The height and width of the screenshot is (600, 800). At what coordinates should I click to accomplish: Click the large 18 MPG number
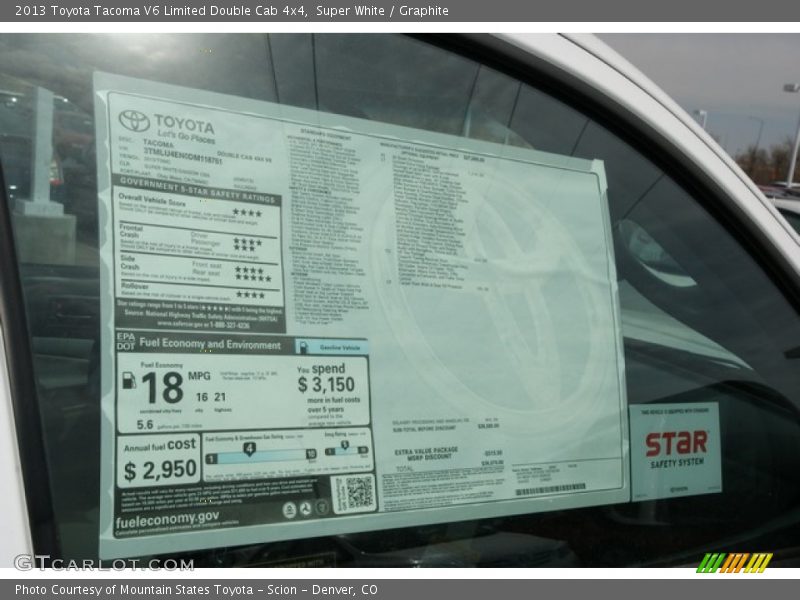163,388
